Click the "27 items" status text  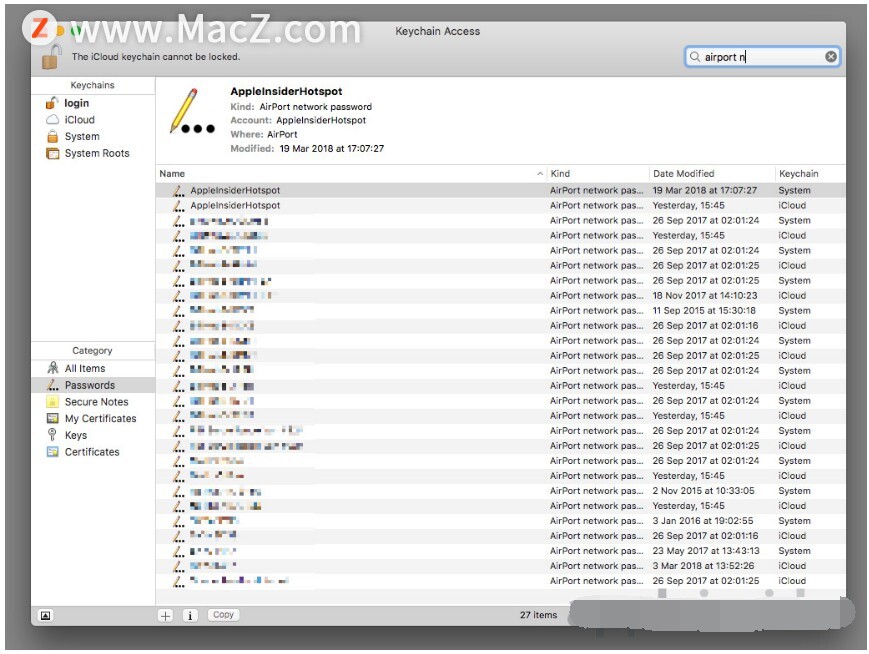click(x=538, y=615)
